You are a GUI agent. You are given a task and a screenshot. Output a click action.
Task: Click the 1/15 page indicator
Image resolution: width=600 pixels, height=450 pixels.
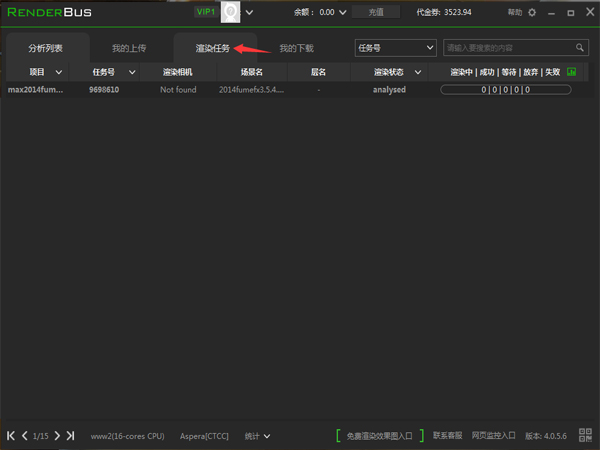[41, 436]
